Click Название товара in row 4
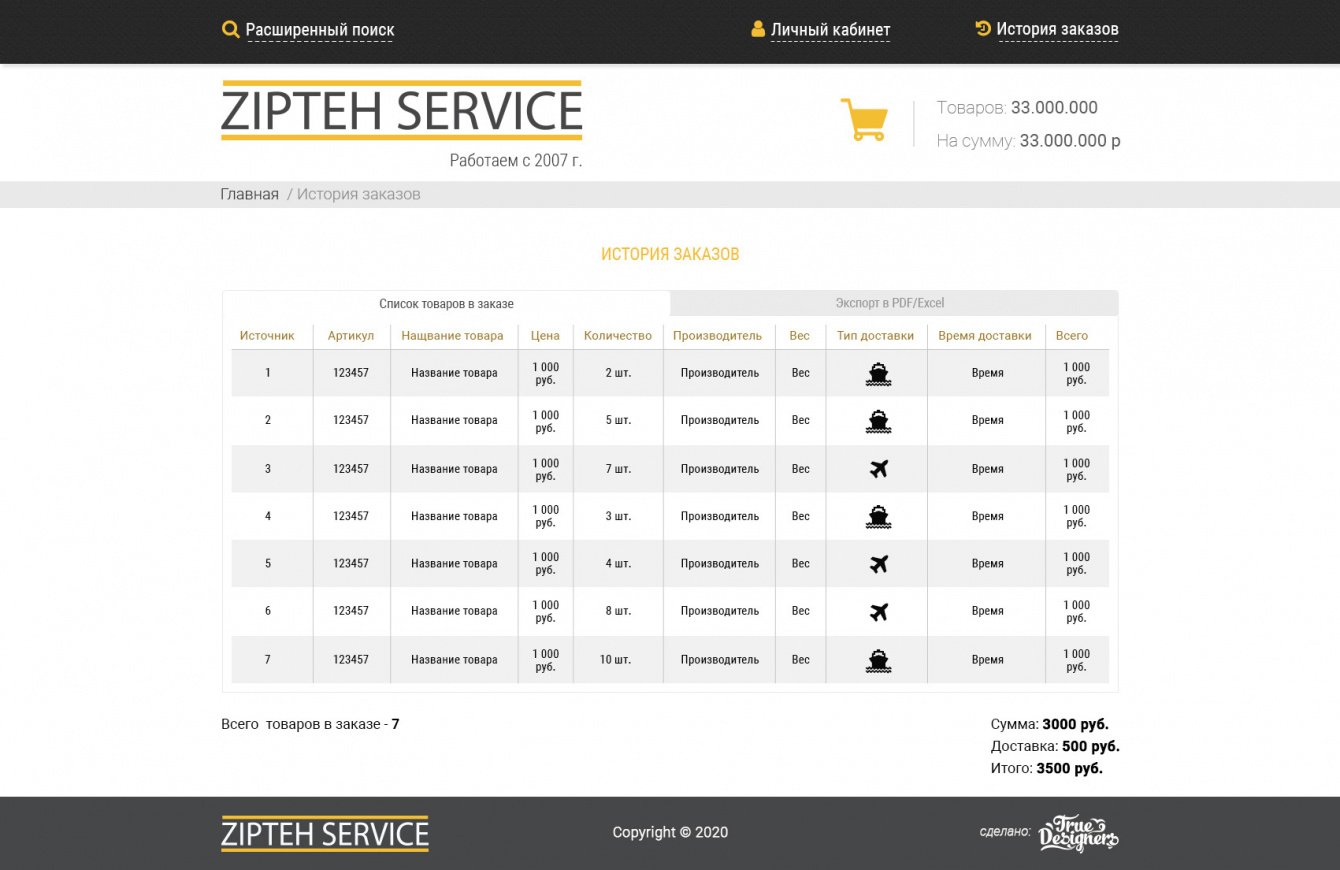The height and width of the screenshot is (870, 1340). pyautogui.click(x=454, y=516)
